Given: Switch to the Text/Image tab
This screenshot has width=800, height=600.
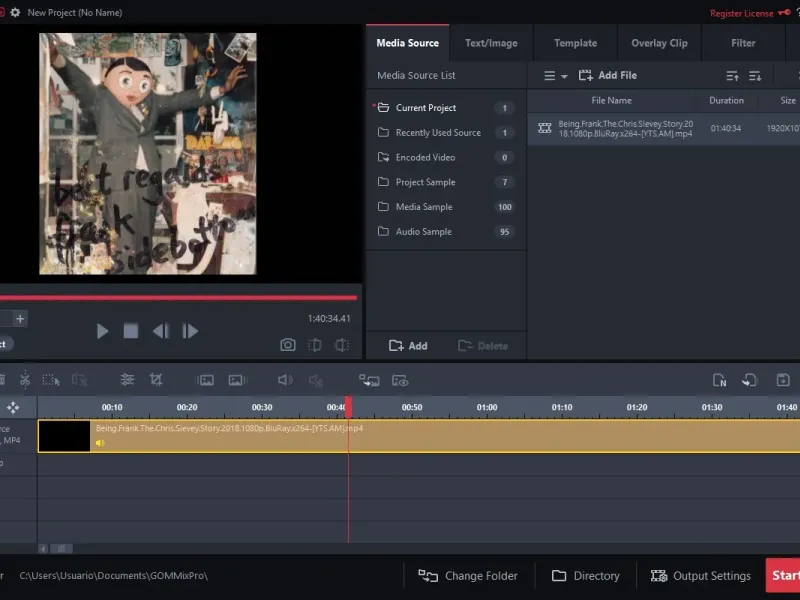Looking at the screenshot, I should tap(491, 43).
